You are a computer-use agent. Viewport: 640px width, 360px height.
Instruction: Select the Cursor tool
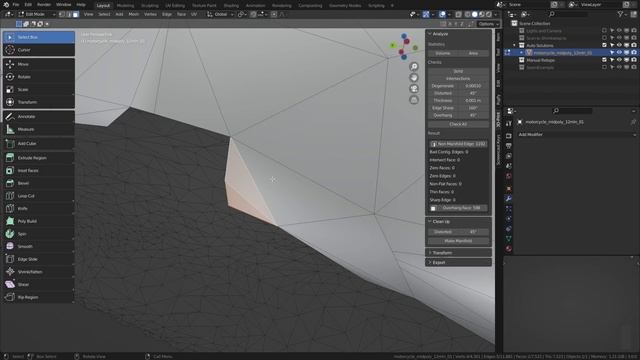[39, 50]
